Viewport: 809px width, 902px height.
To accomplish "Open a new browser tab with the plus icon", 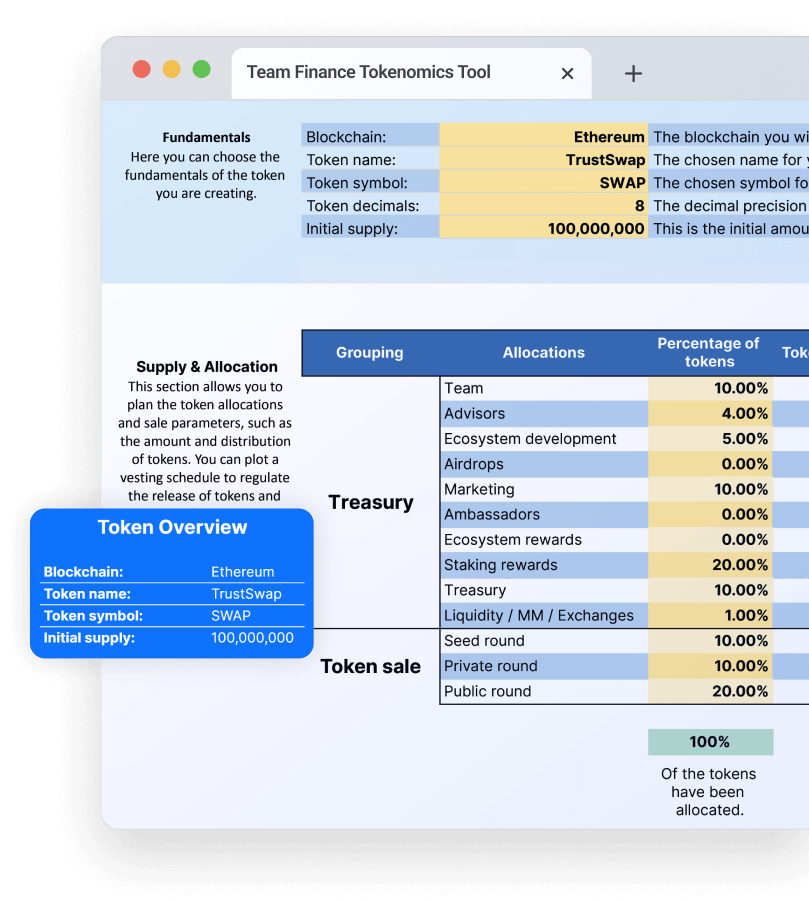I will tap(632, 72).
